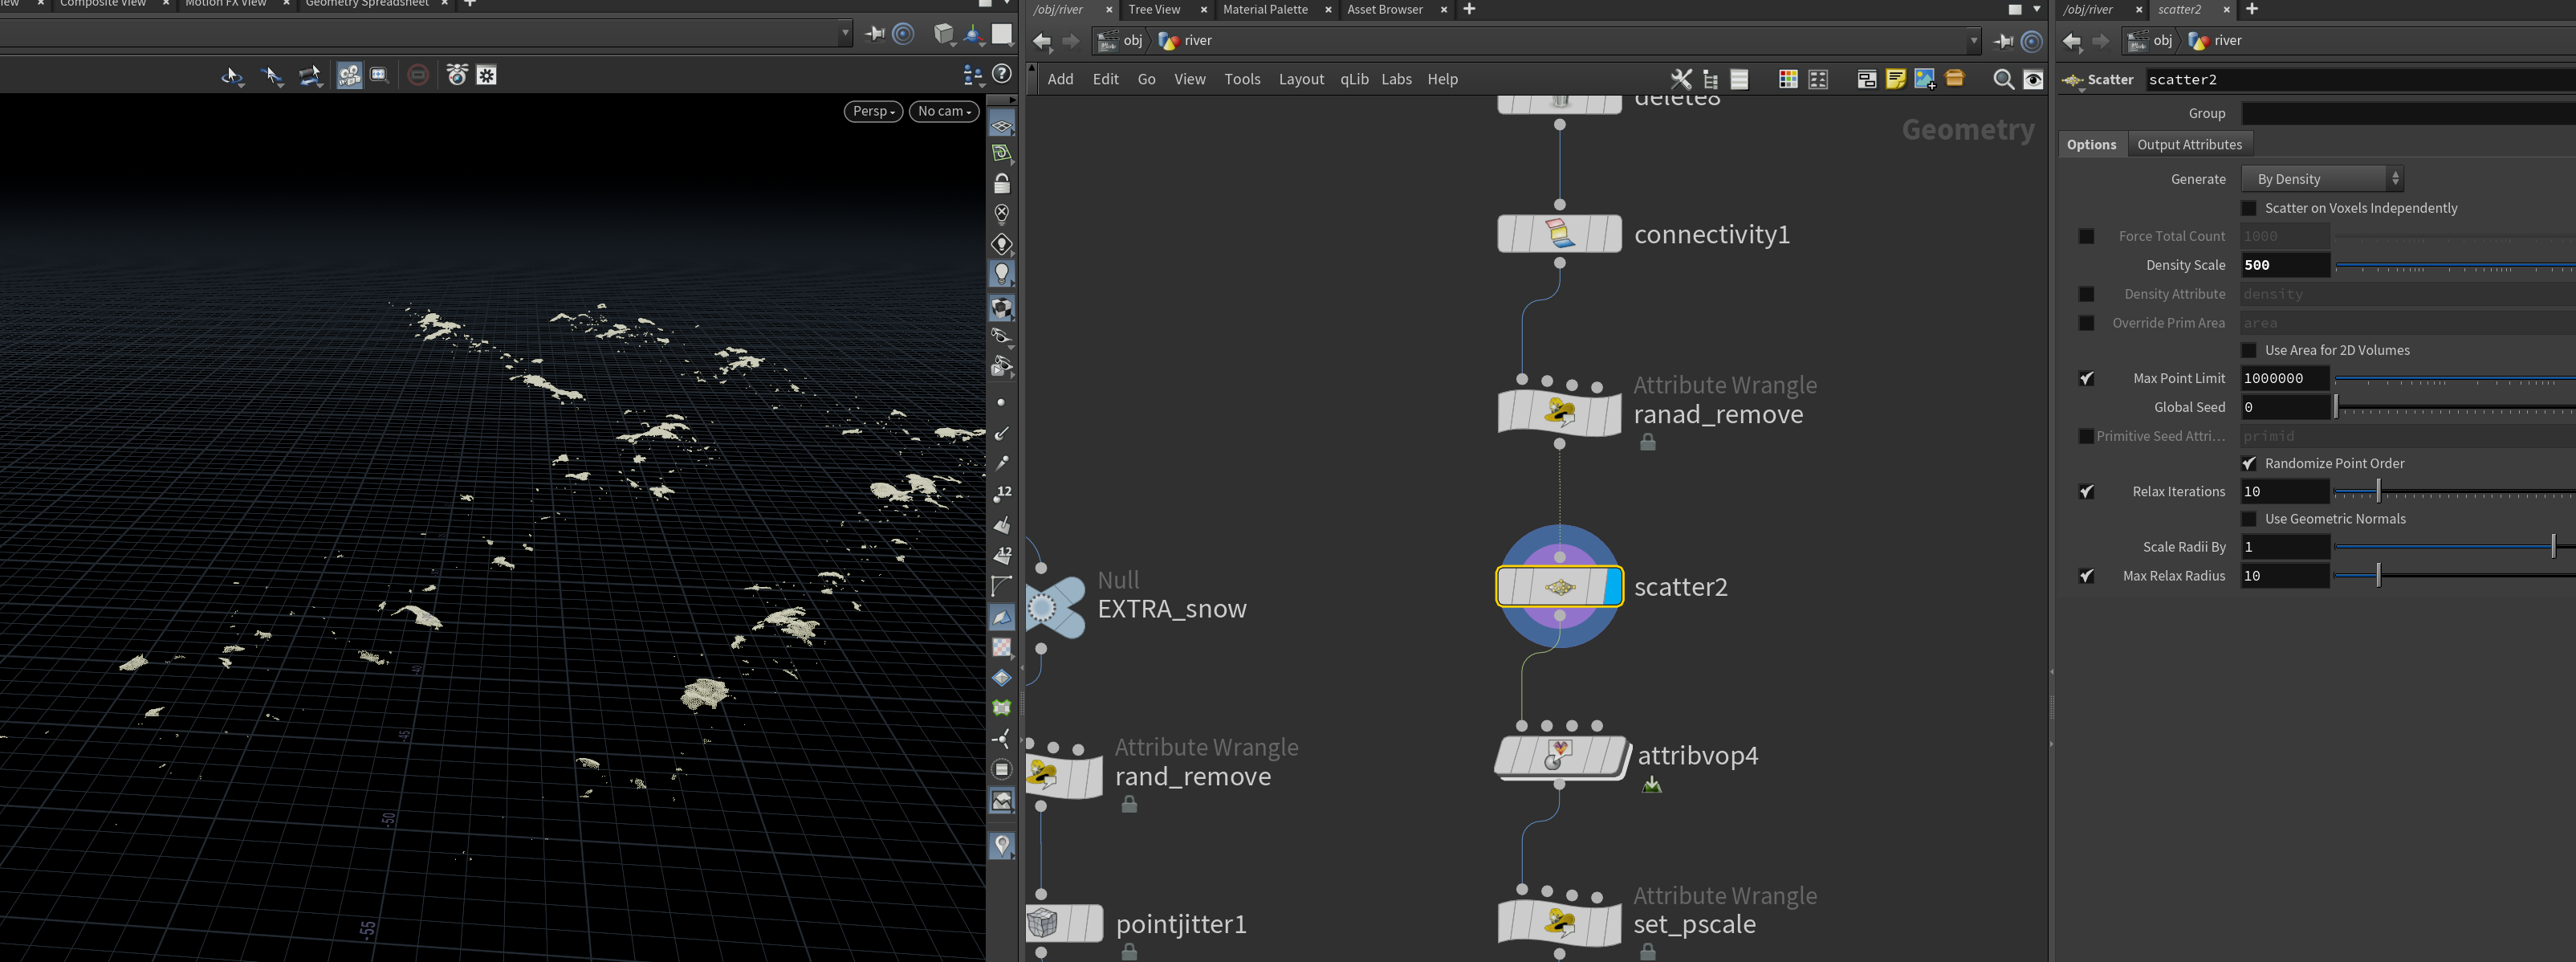Enable Use Geometric Normals

click(x=2249, y=519)
